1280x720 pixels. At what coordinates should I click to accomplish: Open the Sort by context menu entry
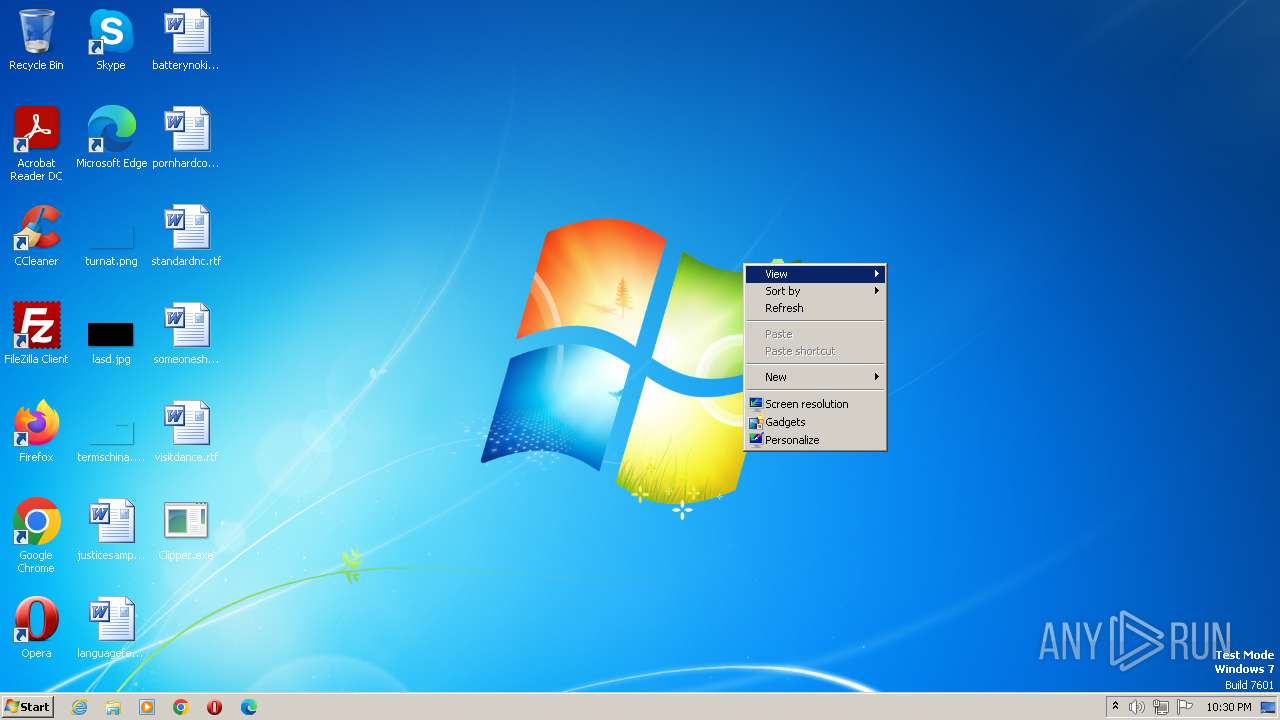(x=815, y=291)
